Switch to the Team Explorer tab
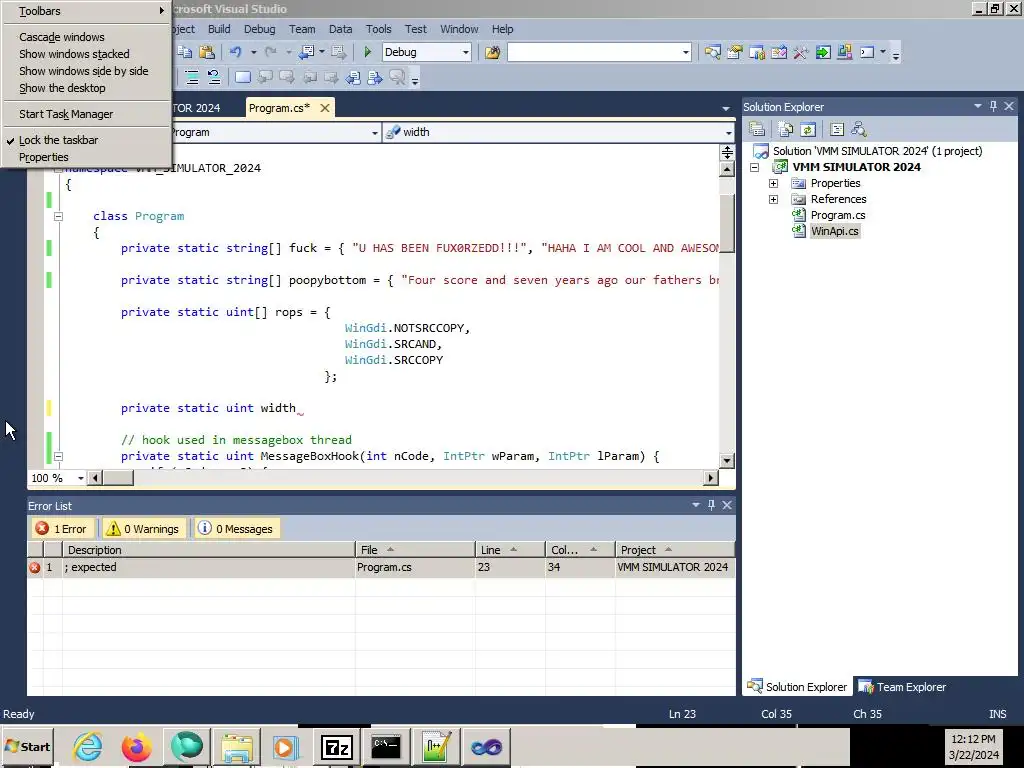1024x768 pixels. click(x=903, y=687)
